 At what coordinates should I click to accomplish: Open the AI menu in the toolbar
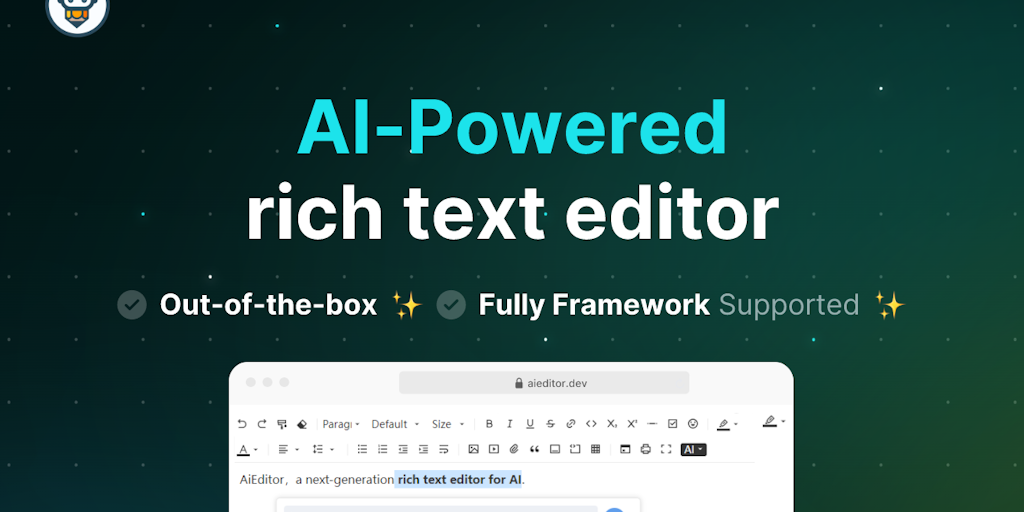click(x=693, y=450)
